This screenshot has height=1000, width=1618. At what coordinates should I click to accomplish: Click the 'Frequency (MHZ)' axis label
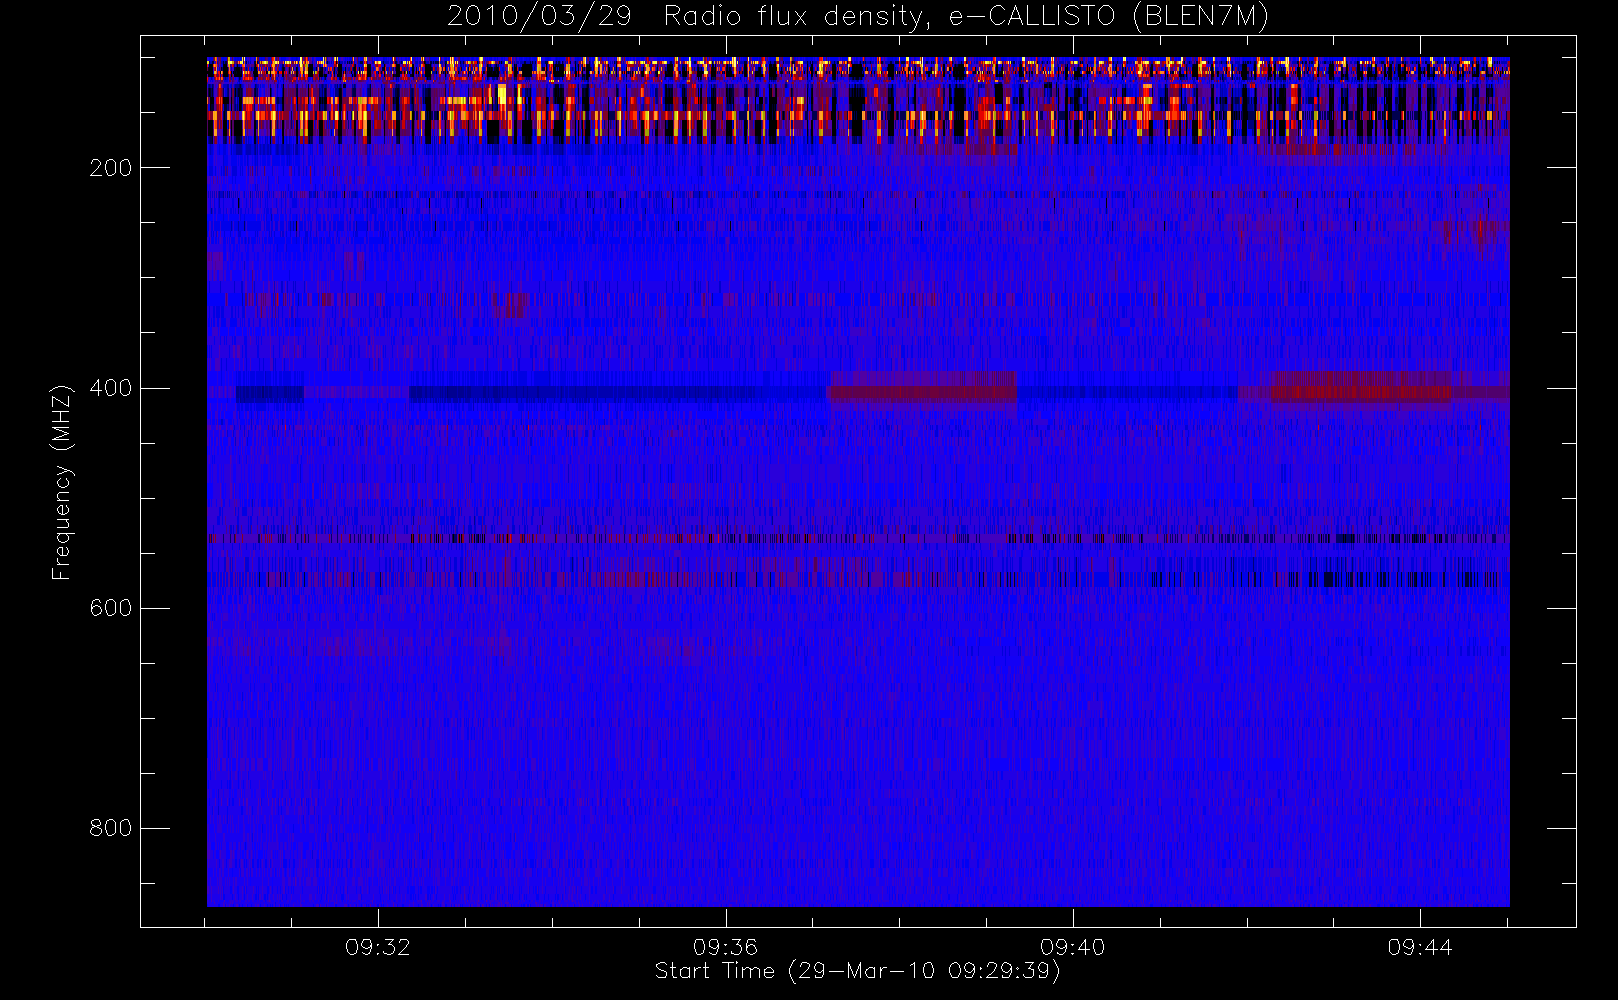62,481
